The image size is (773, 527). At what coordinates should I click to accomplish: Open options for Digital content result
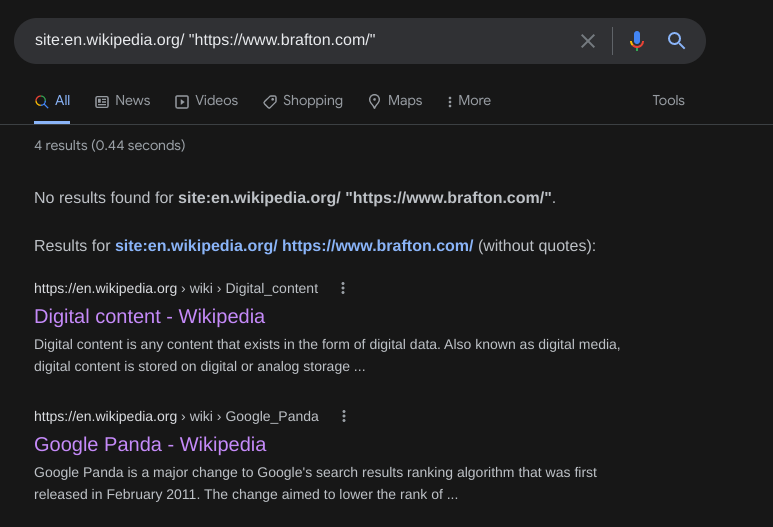[343, 288]
